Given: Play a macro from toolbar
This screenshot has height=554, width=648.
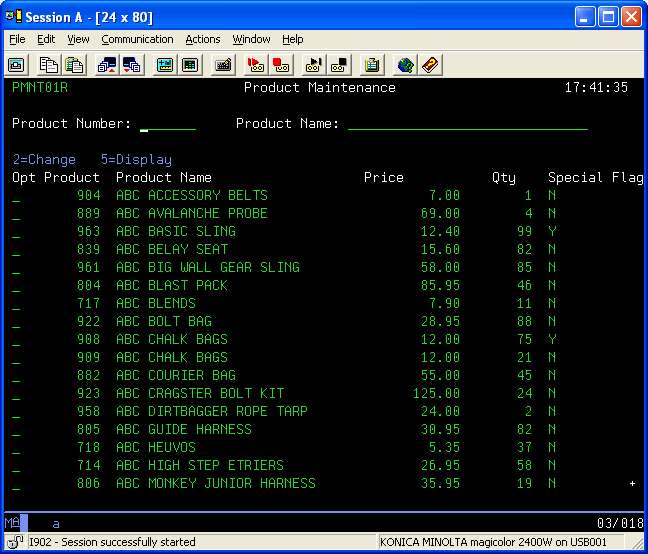Looking at the screenshot, I should click(313, 65).
